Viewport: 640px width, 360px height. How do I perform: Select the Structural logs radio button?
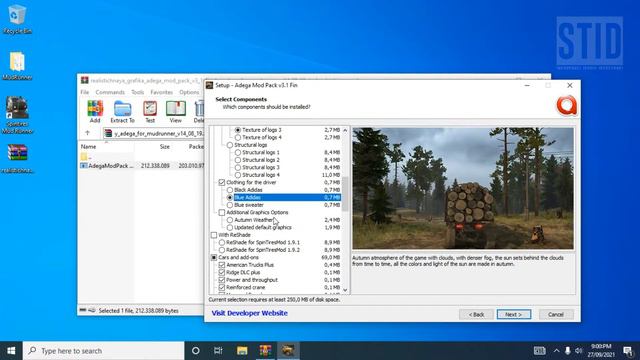point(230,145)
